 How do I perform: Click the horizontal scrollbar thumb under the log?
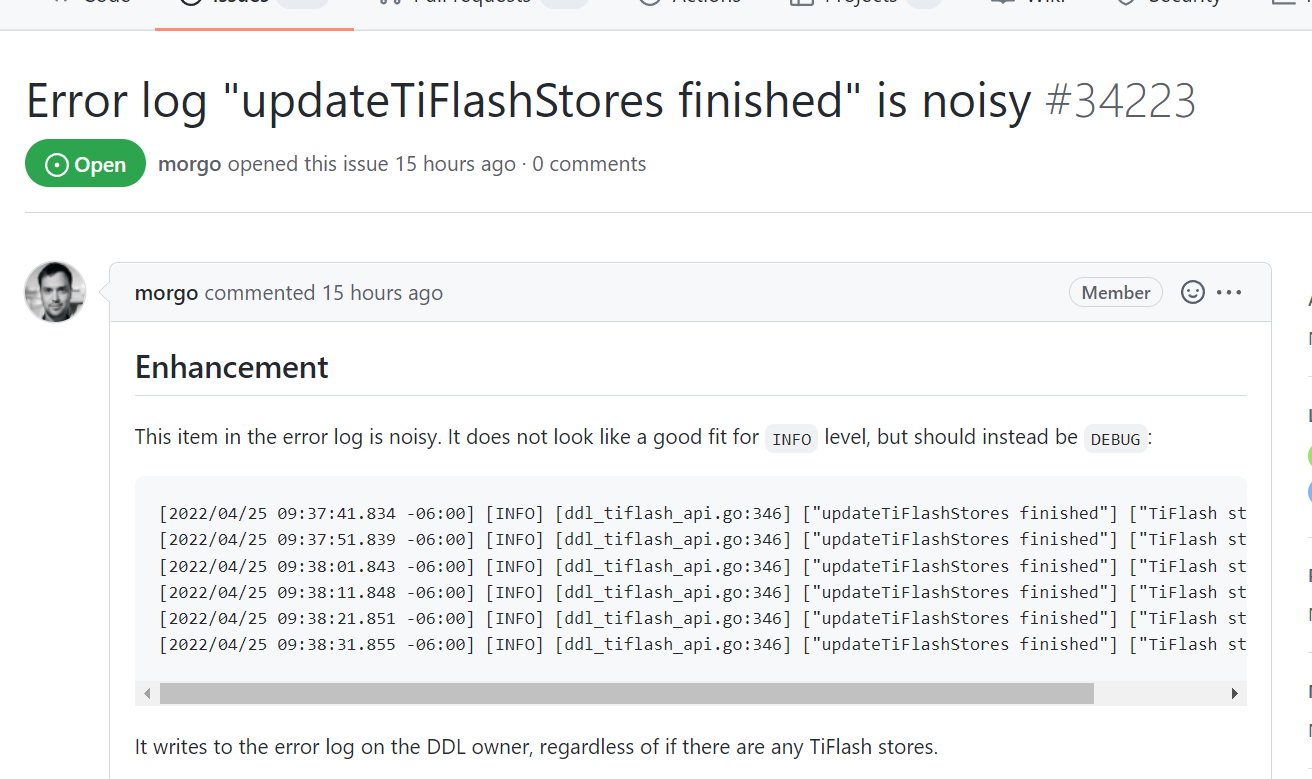(x=626, y=693)
